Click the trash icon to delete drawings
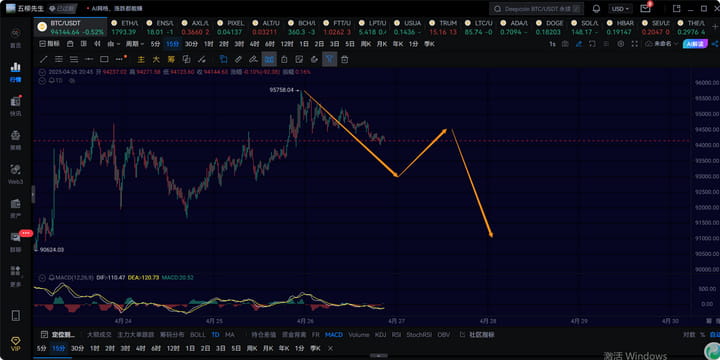The image size is (720, 360). 344,59
